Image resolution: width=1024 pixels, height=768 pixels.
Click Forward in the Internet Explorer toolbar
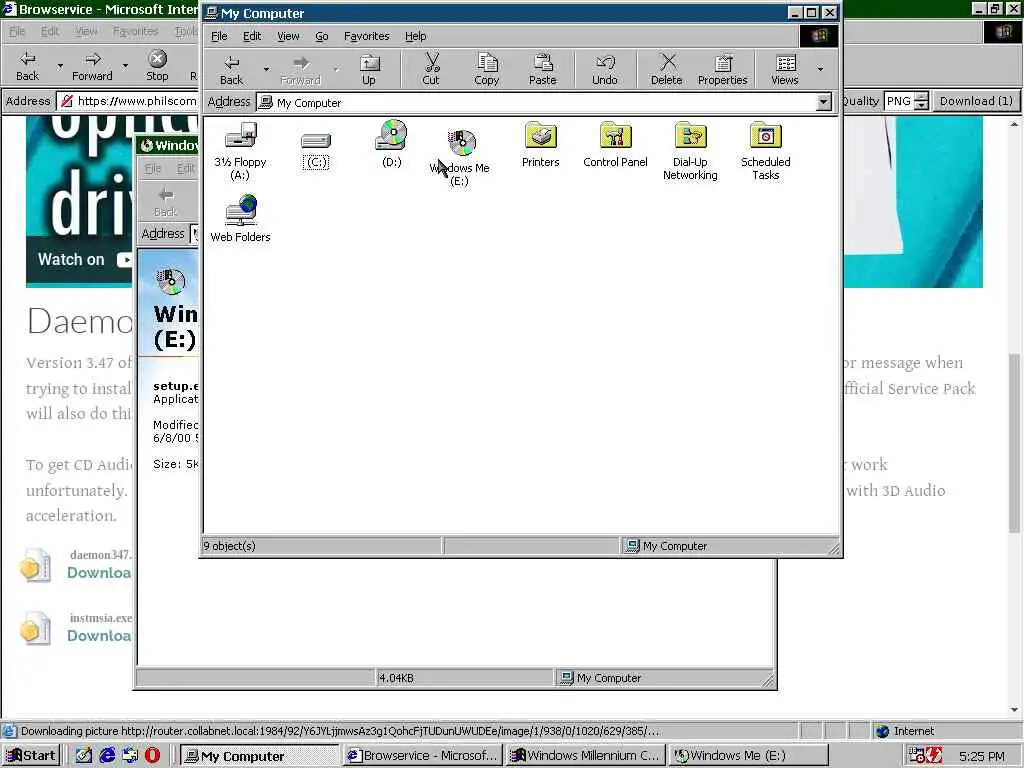(92, 66)
